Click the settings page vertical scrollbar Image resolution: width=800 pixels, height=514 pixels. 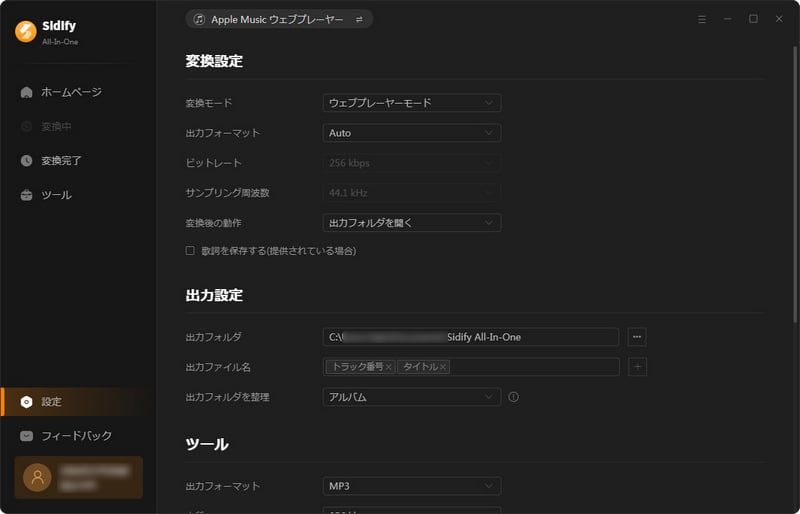click(x=795, y=184)
